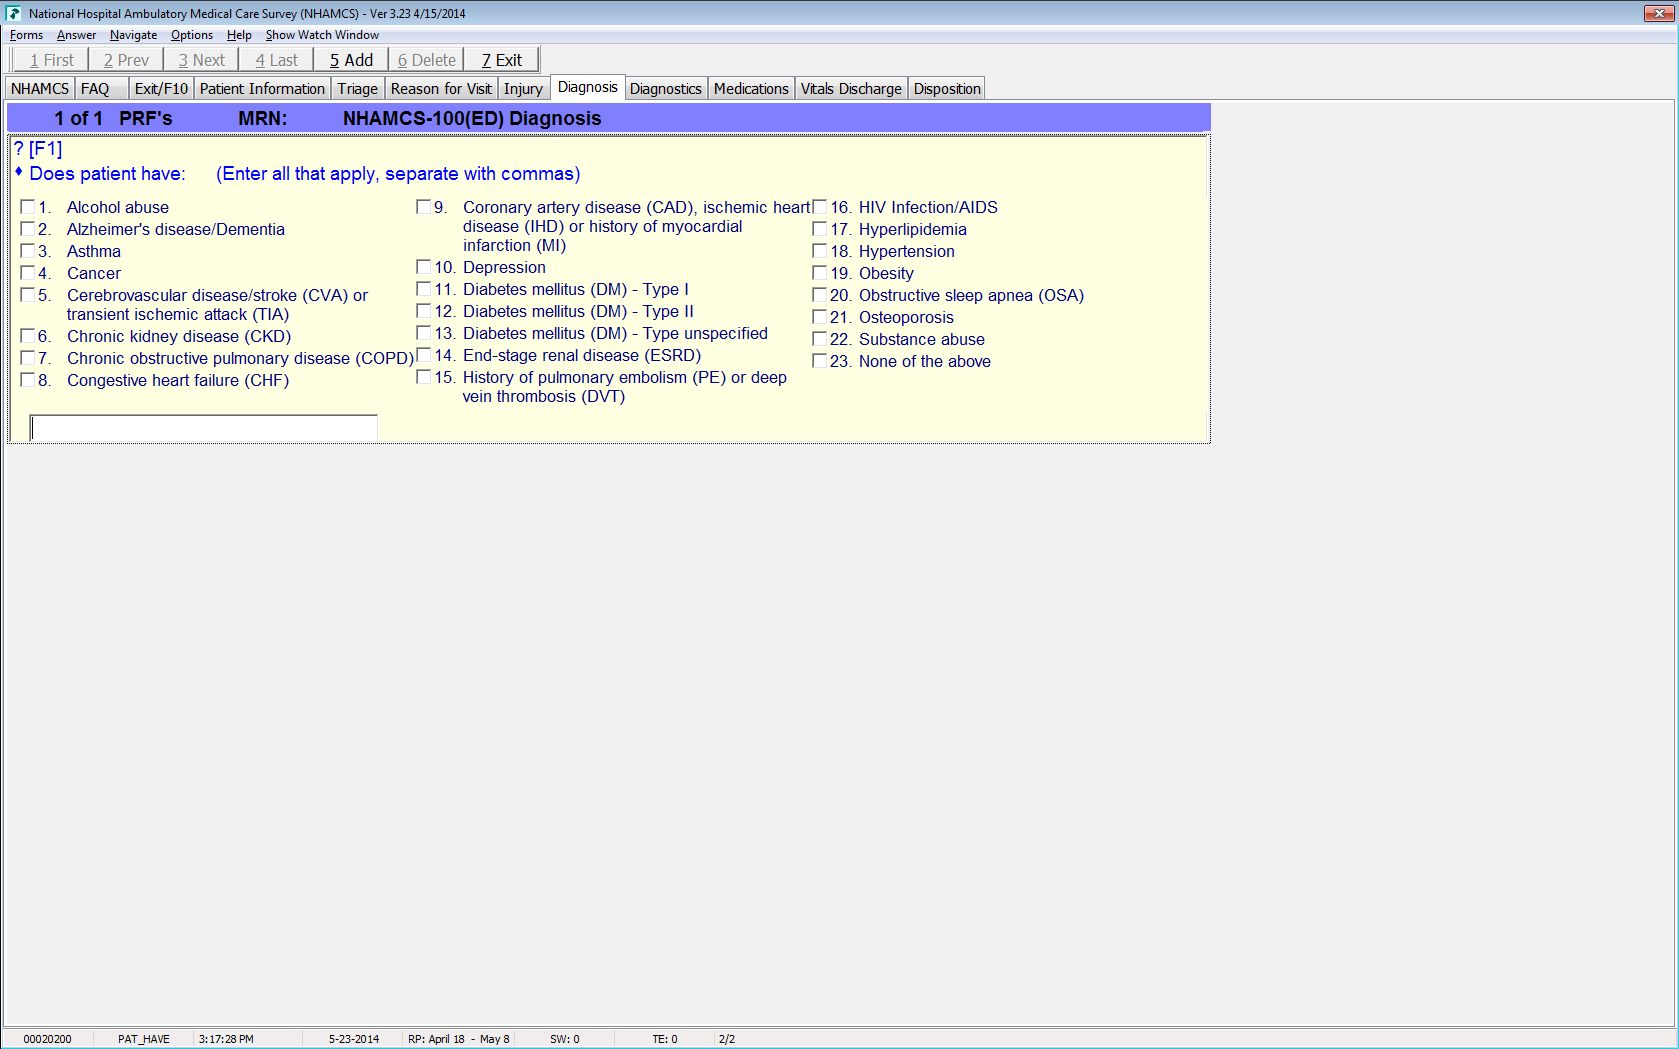Check the HIV Infection/AIDS checkbox
The width and height of the screenshot is (1679, 1049).
click(820, 207)
